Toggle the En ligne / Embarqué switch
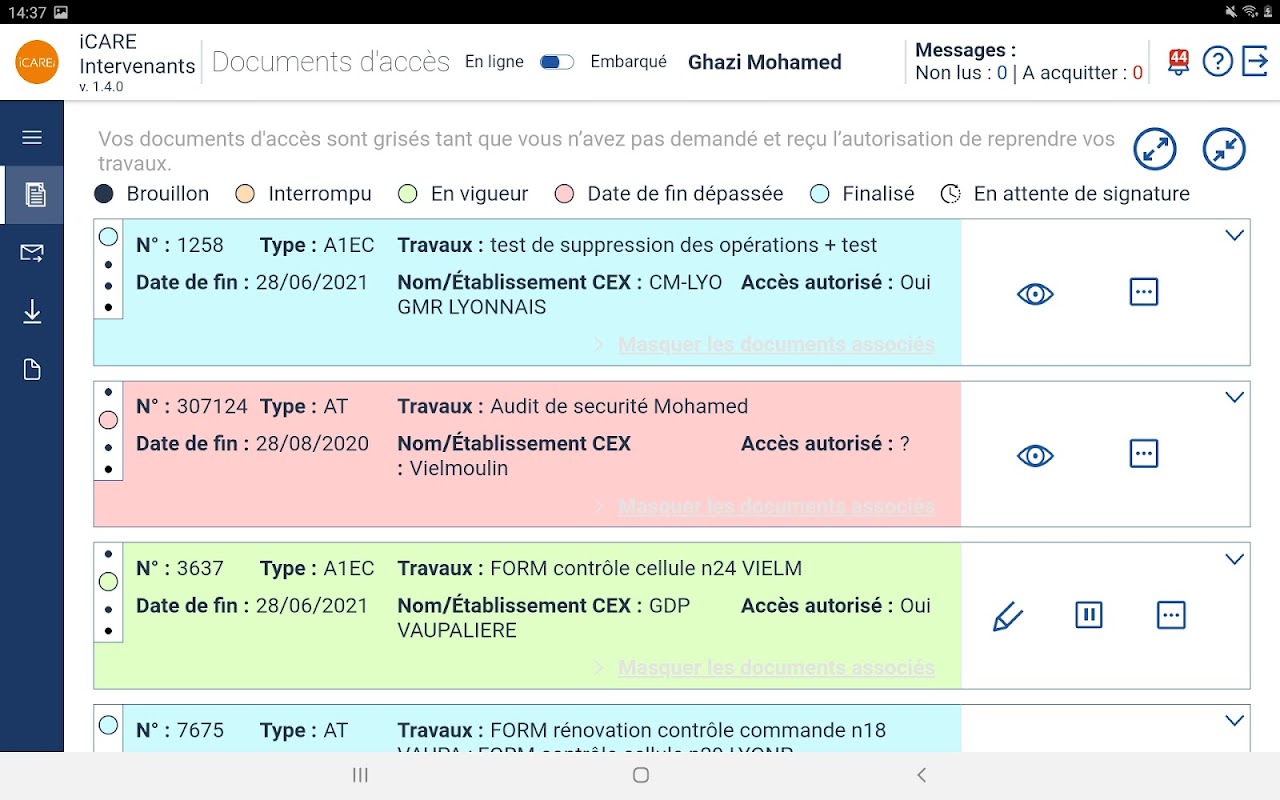 [x=556, y=62]
